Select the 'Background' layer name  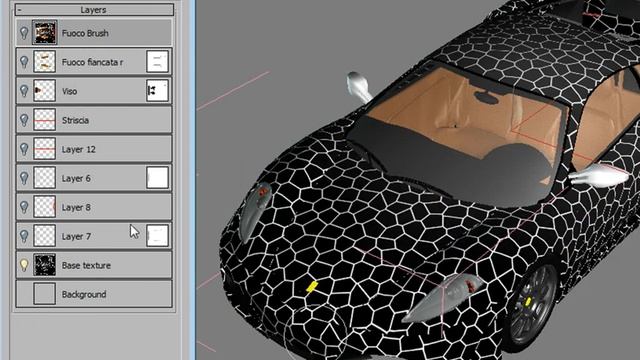point(84,294)
